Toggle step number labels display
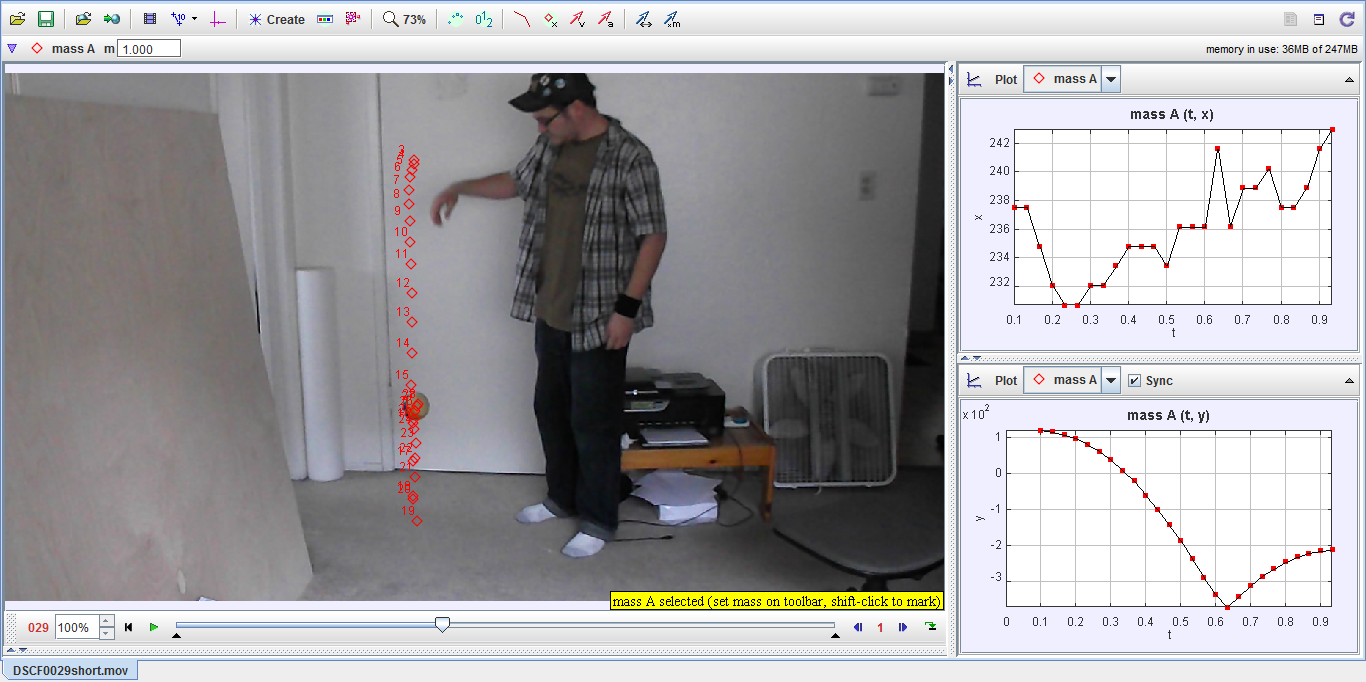 tap(481, 17)
